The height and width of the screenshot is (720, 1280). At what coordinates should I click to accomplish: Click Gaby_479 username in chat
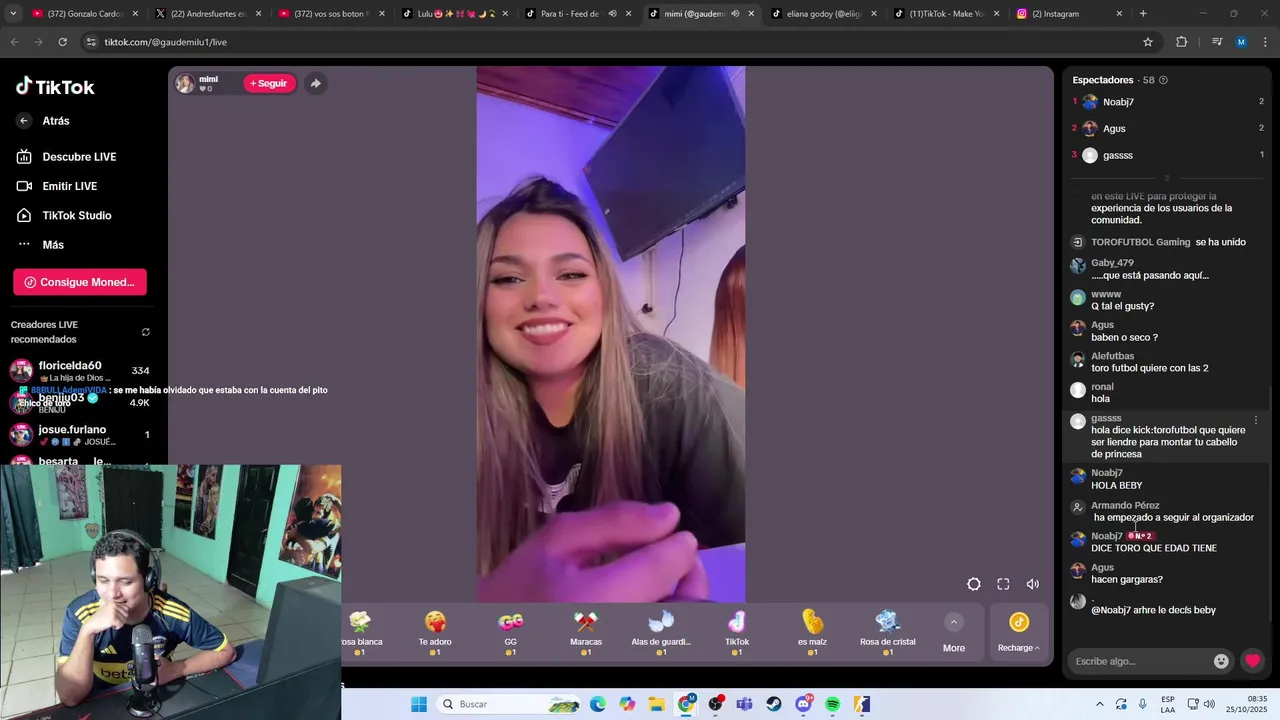1112,263
